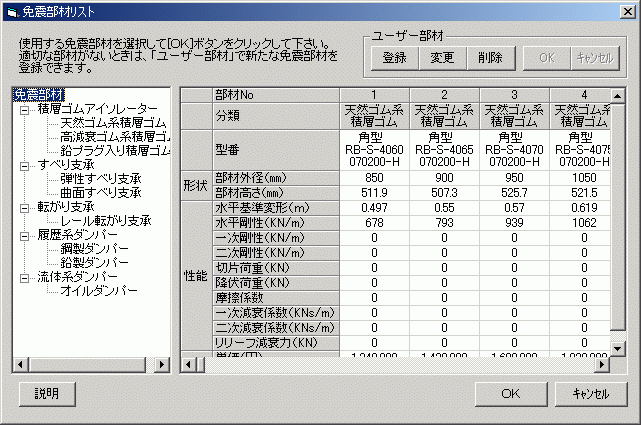The height and width of the screenshot is (425, 641).
Task: Click the table's vertical scrollbar thumb
Action: coord(617,217)
